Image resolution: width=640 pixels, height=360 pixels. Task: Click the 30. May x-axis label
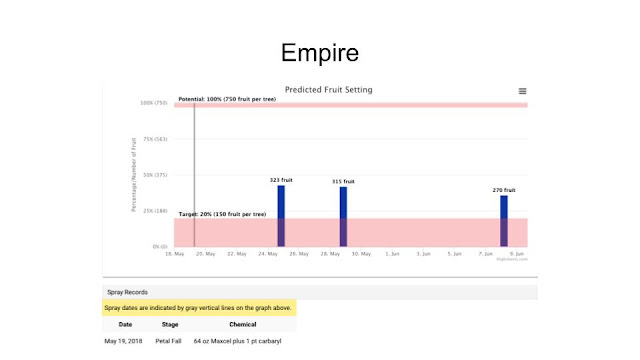[361, 254]
